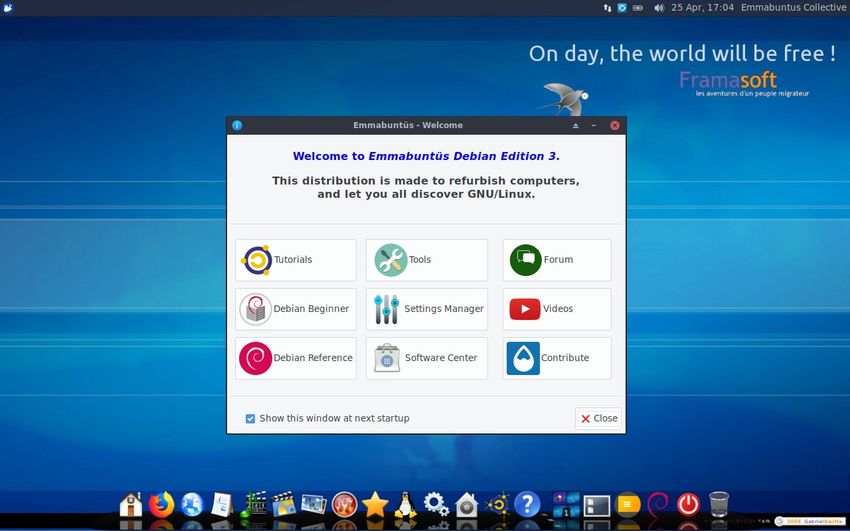The width and height of the screenshot is (850, 531).
Task: Launch Firefox from the dock
Action: point(162,504)
